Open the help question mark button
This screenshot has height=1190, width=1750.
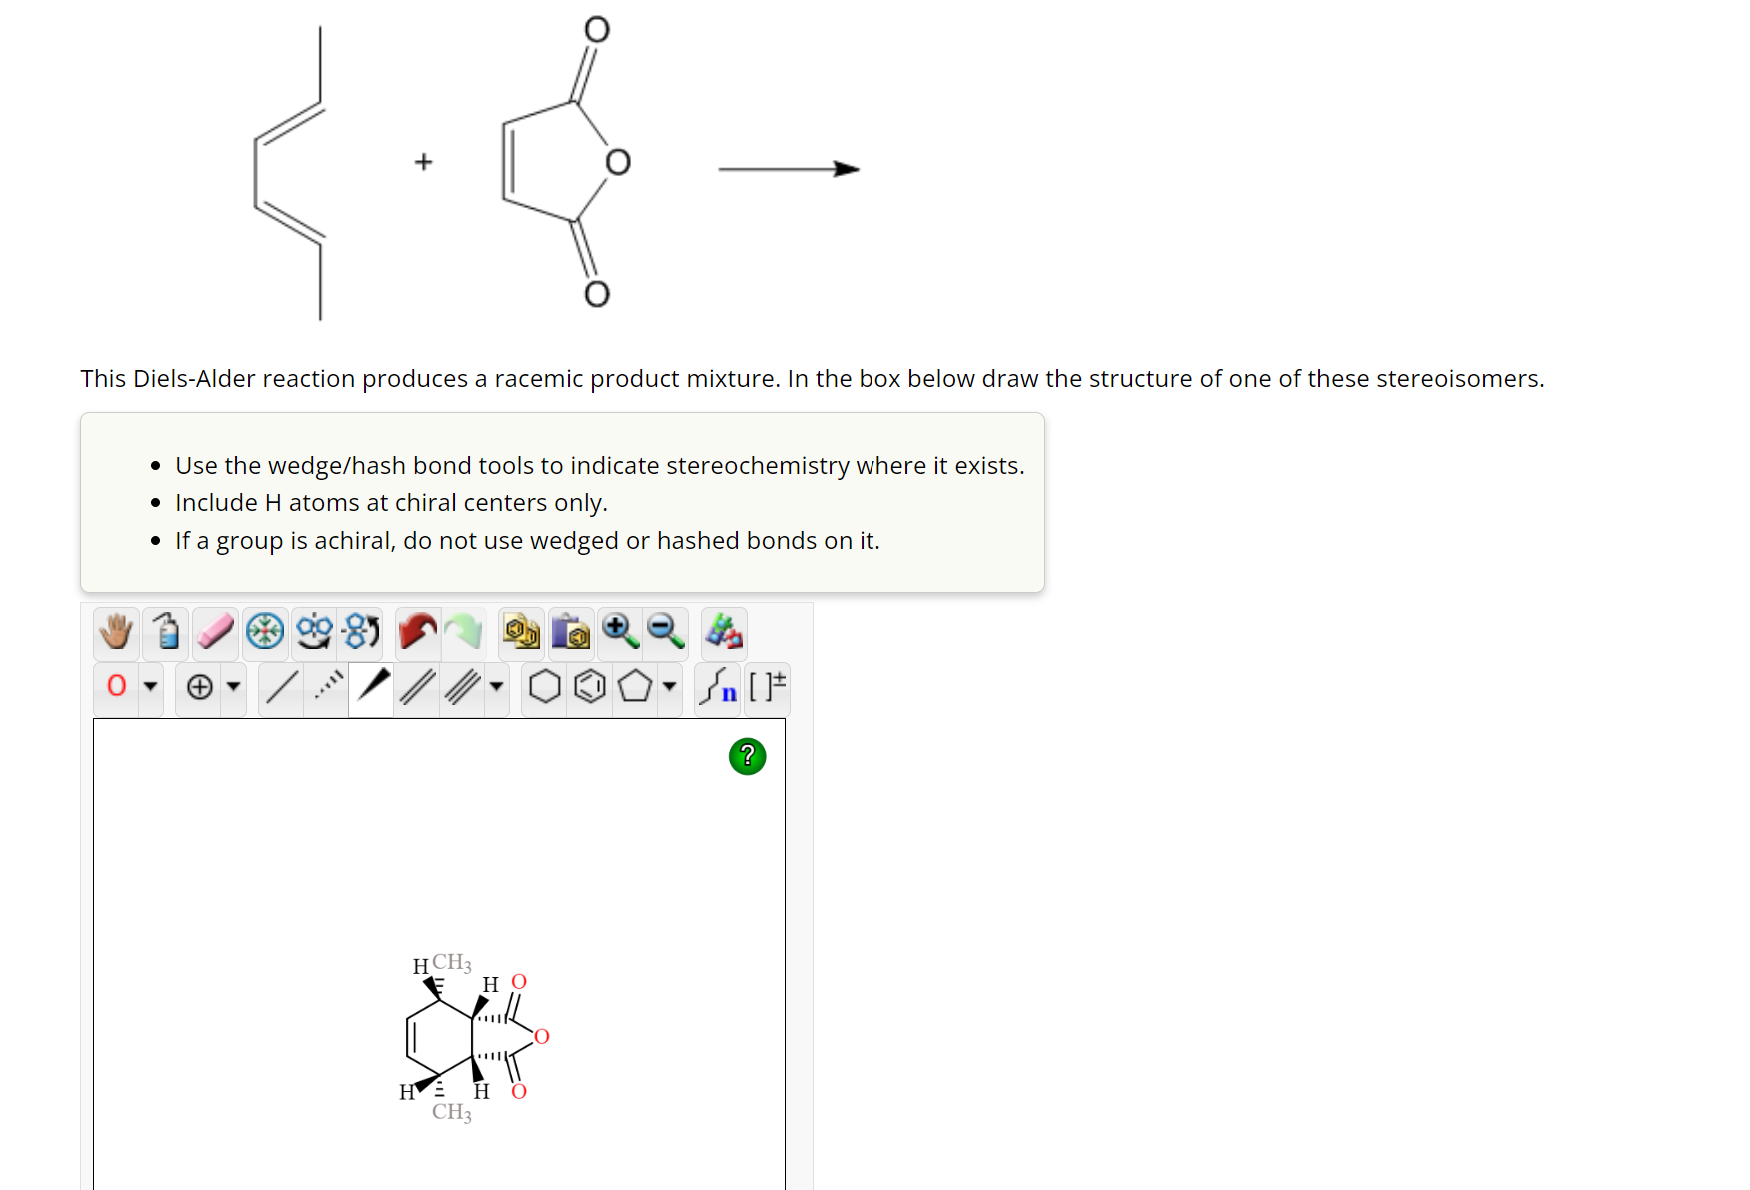[747, 757]
